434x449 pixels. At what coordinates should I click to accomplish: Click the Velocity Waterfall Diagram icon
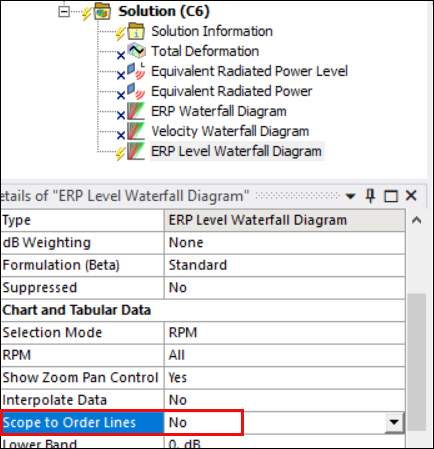[x=136, y=131]
